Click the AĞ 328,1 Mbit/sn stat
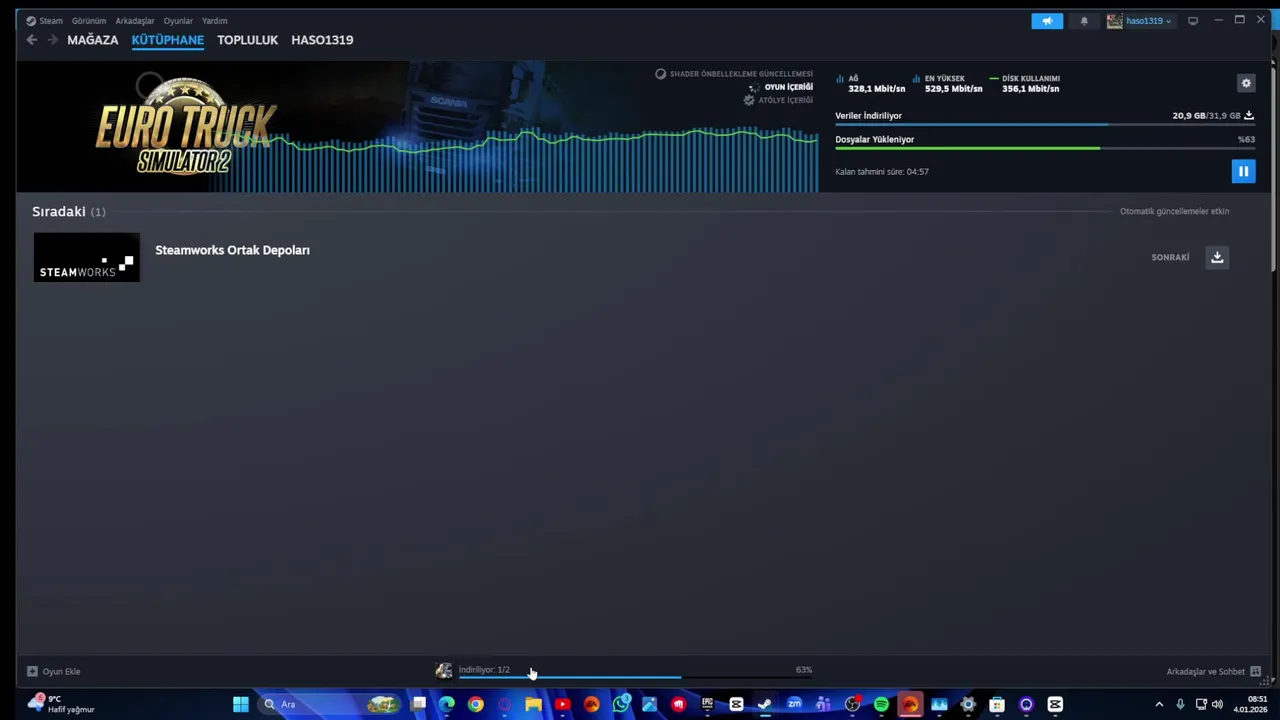1280x720 pixels. click(x=870, y=84)
